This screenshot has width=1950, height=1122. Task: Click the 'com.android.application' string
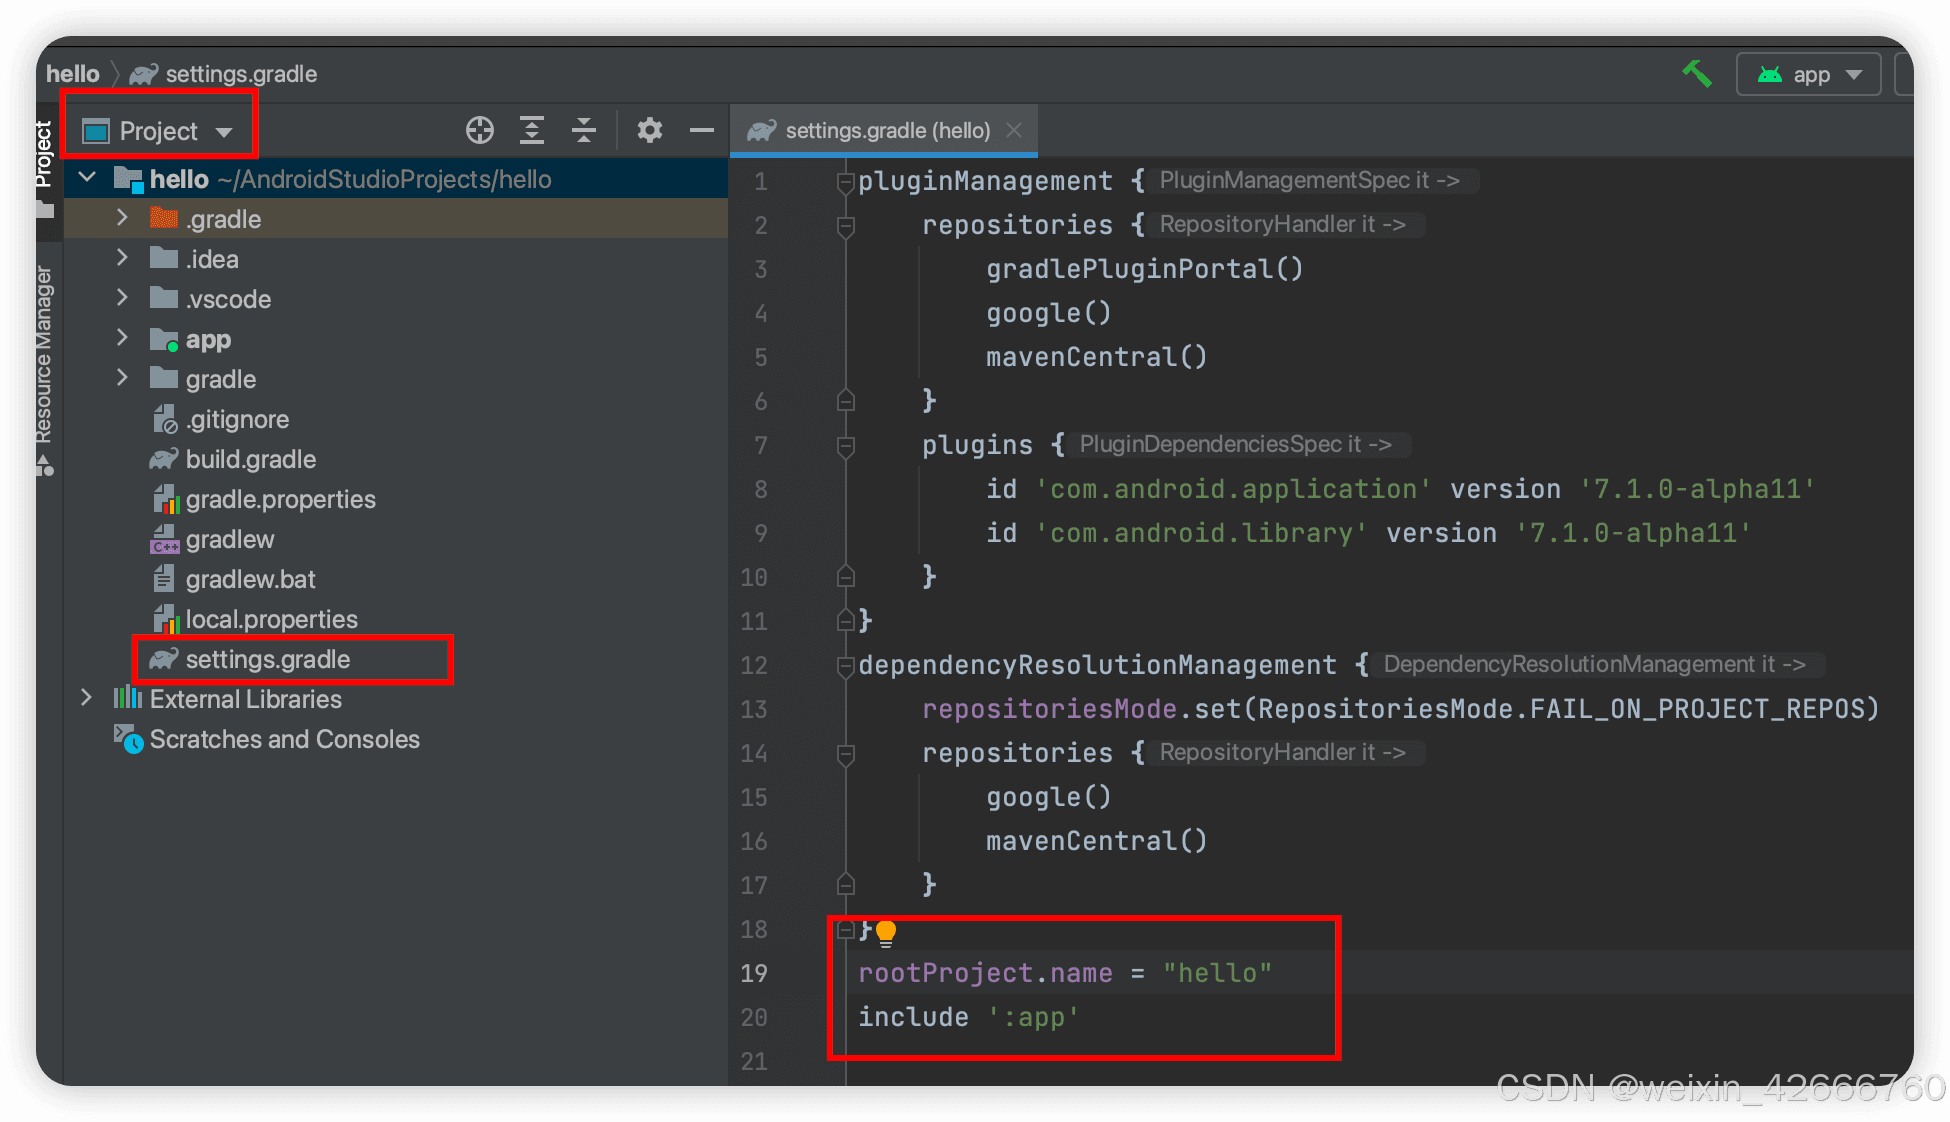[1233, 489]
